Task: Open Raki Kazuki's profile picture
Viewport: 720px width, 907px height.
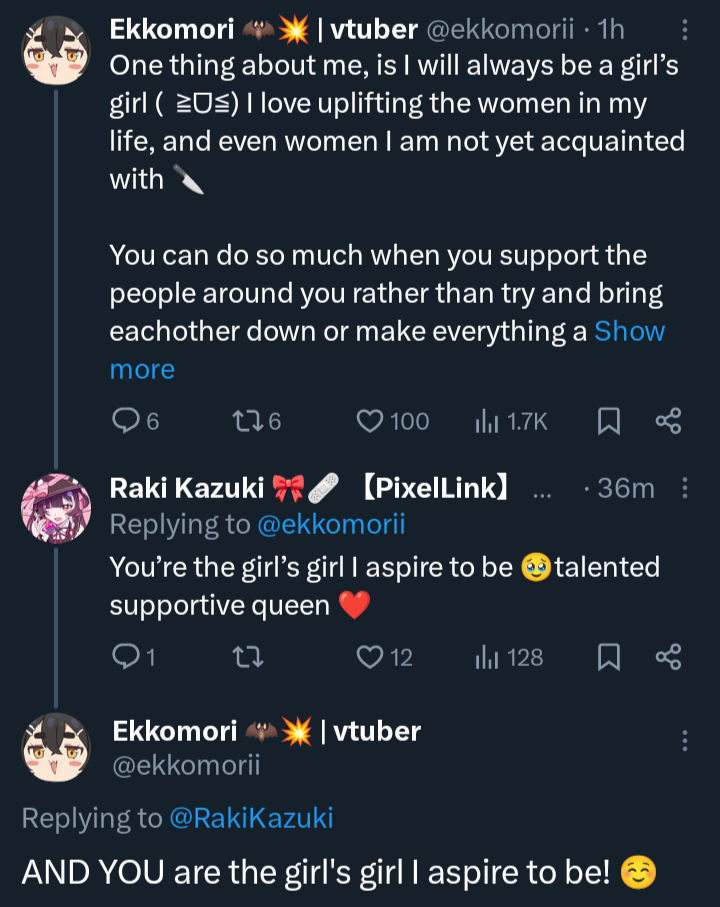Action: (56, 507)
